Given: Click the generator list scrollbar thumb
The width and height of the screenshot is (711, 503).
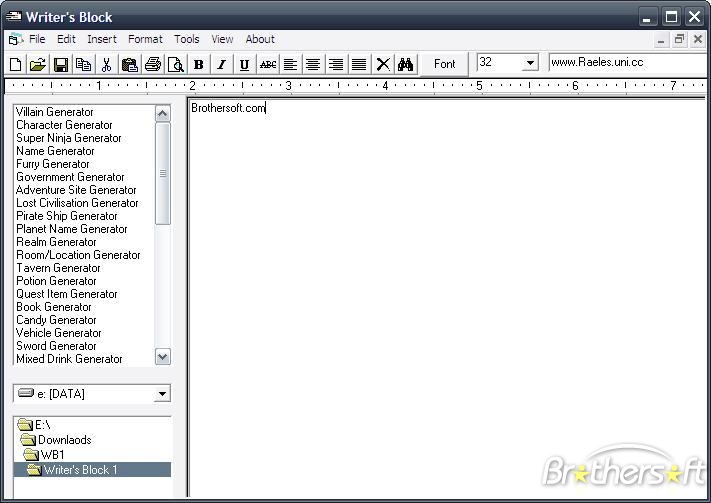Looking at the screenshot, I should [x=163, y=174].
